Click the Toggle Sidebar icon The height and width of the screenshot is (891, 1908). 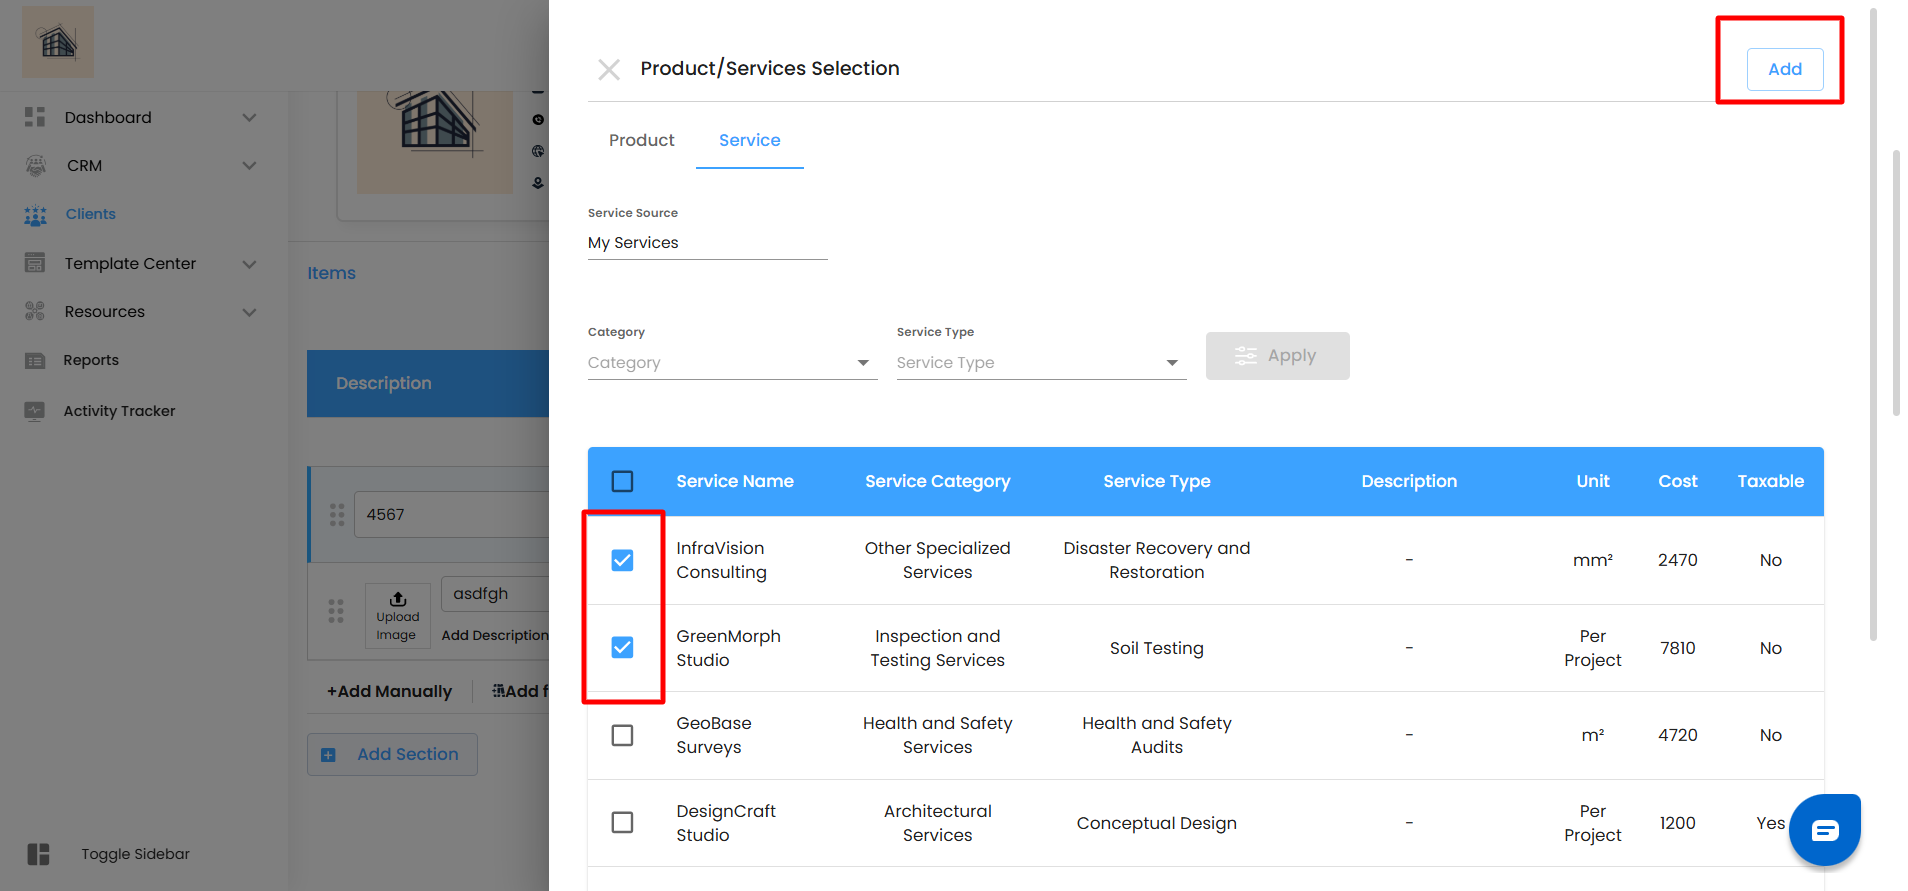pos(38,854)
